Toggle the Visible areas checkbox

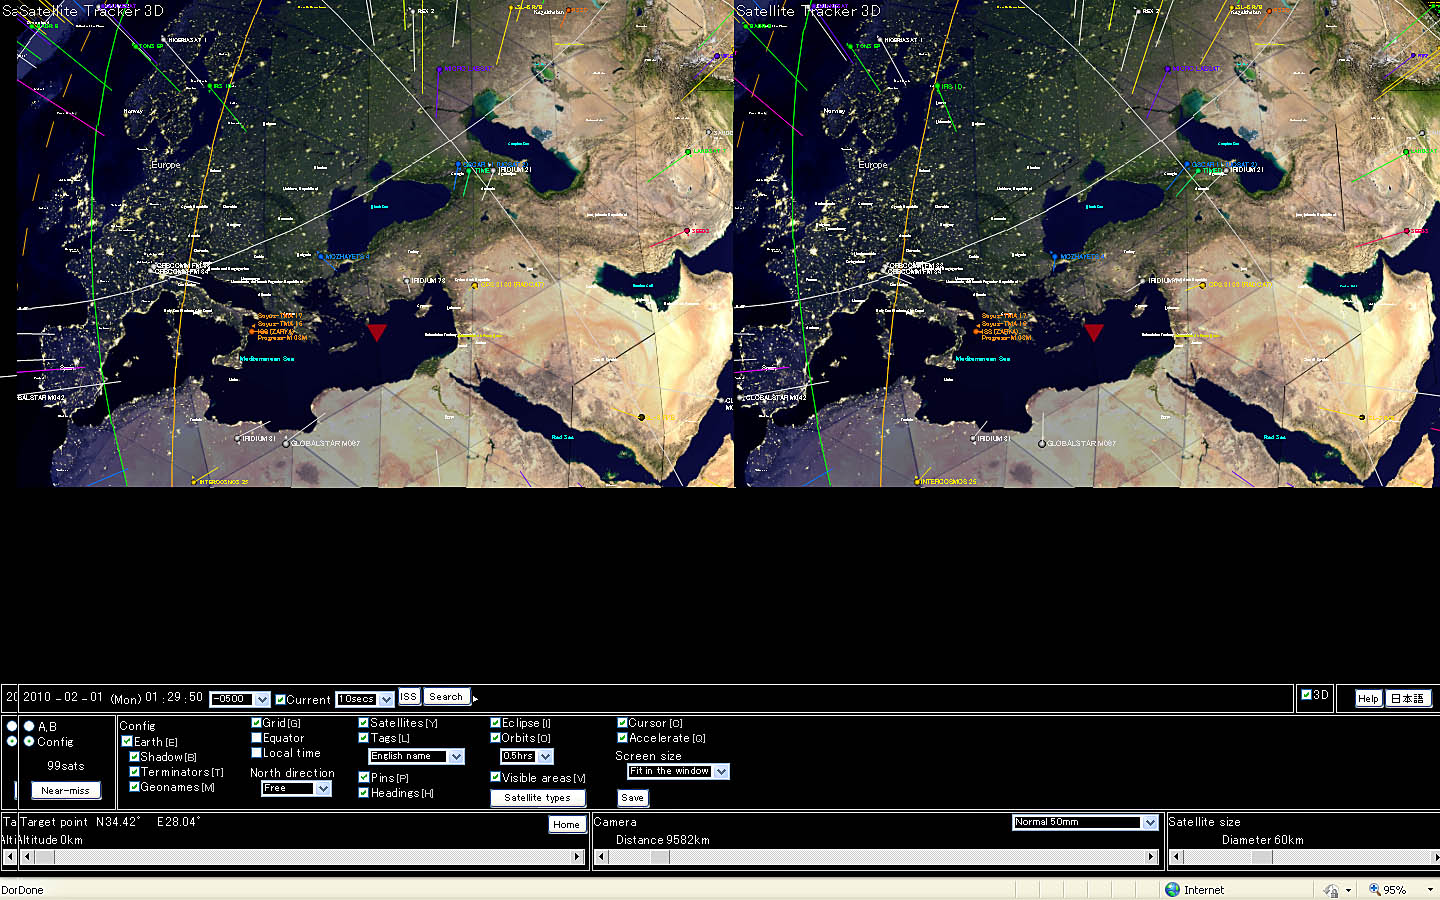pos(495,777)
